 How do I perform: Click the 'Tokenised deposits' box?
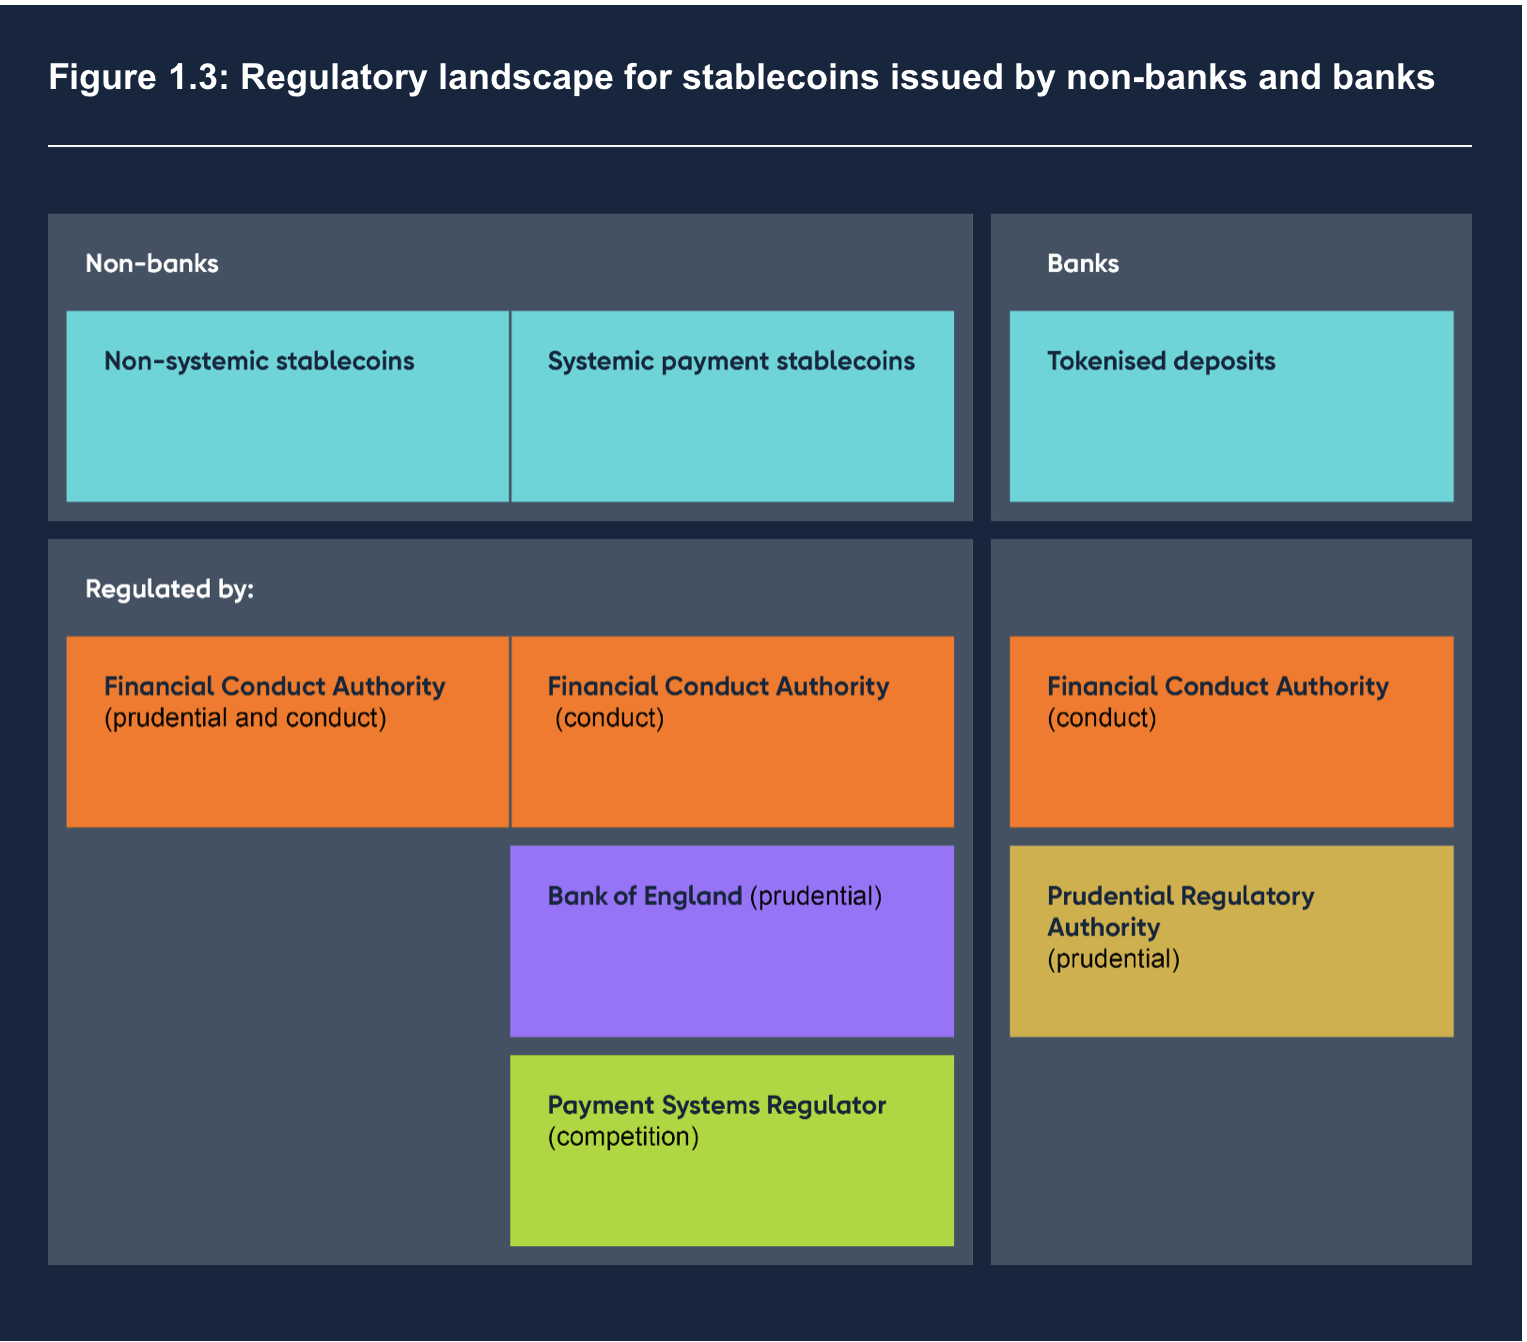click(1231, 406)
